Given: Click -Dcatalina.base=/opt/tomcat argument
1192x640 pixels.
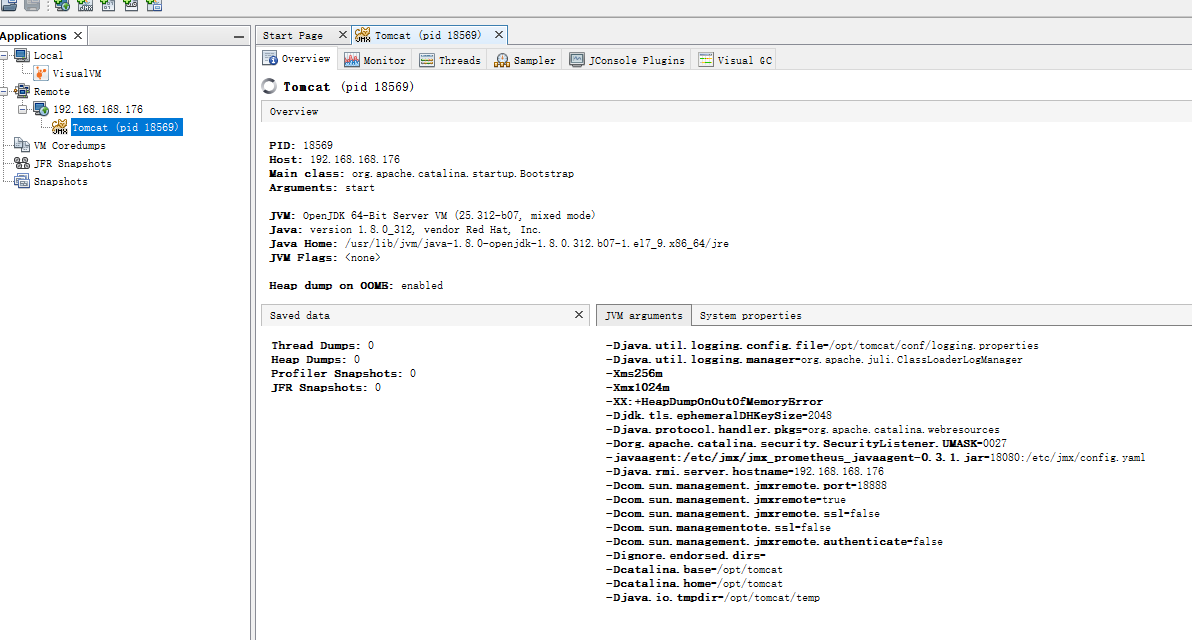Looking at the screenshot, I should coord(694,569).
